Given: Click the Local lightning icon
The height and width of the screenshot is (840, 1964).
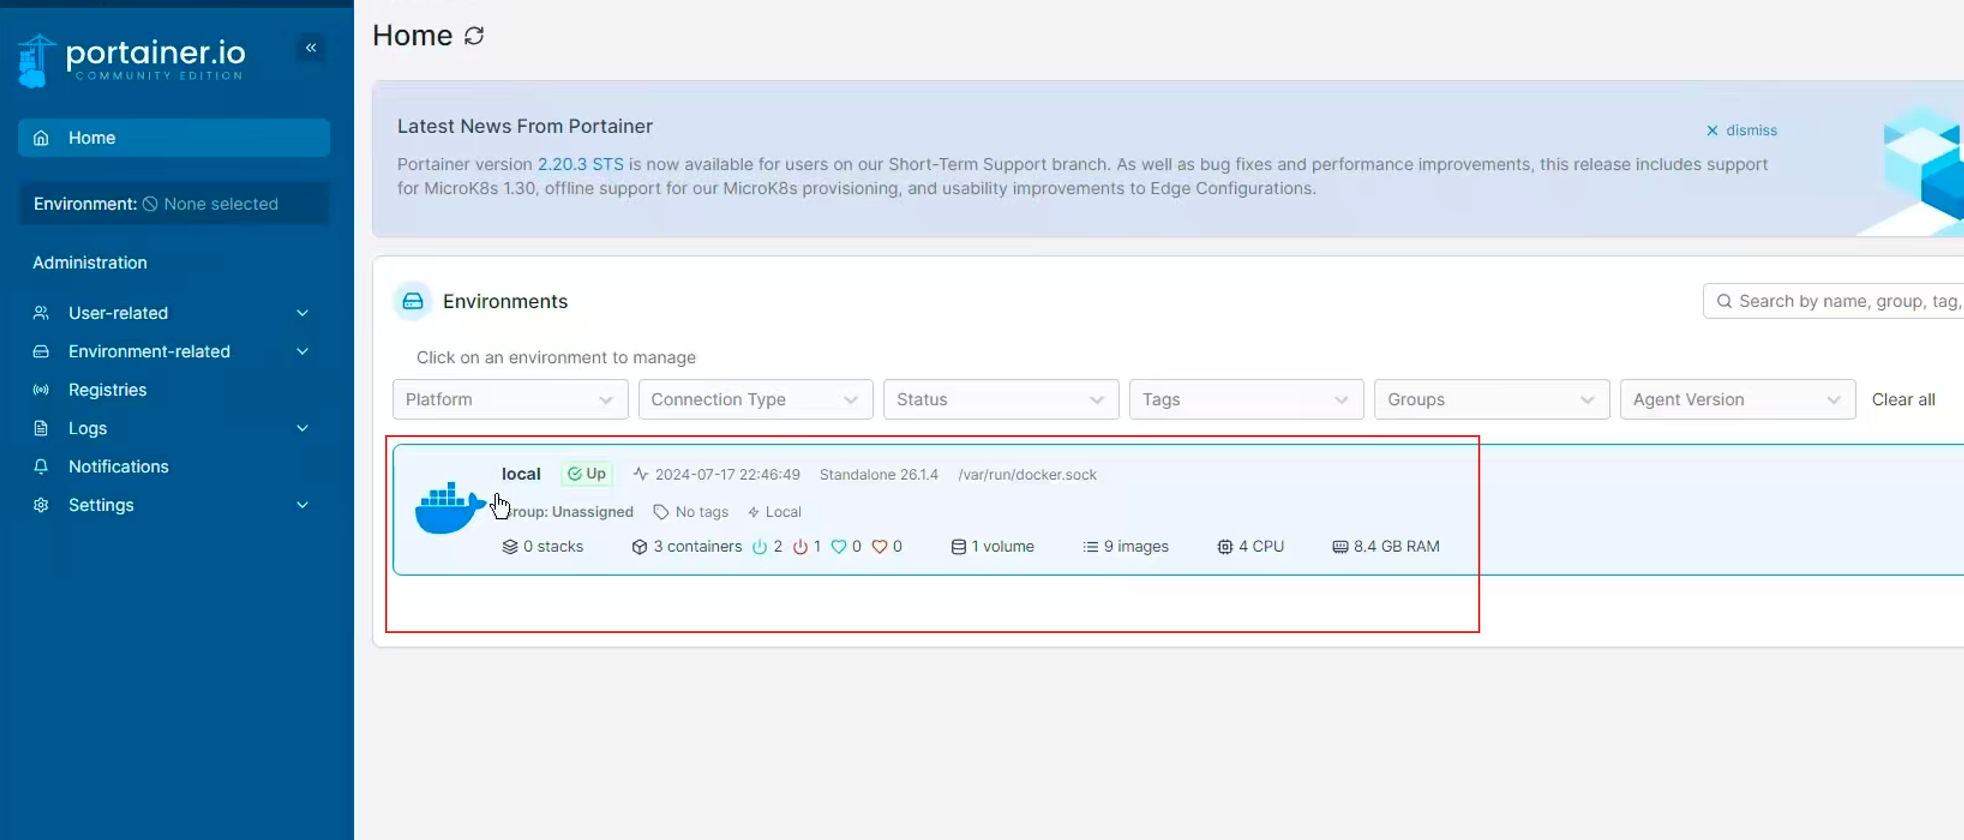Looking at the screenshot, I should [753, 512].
